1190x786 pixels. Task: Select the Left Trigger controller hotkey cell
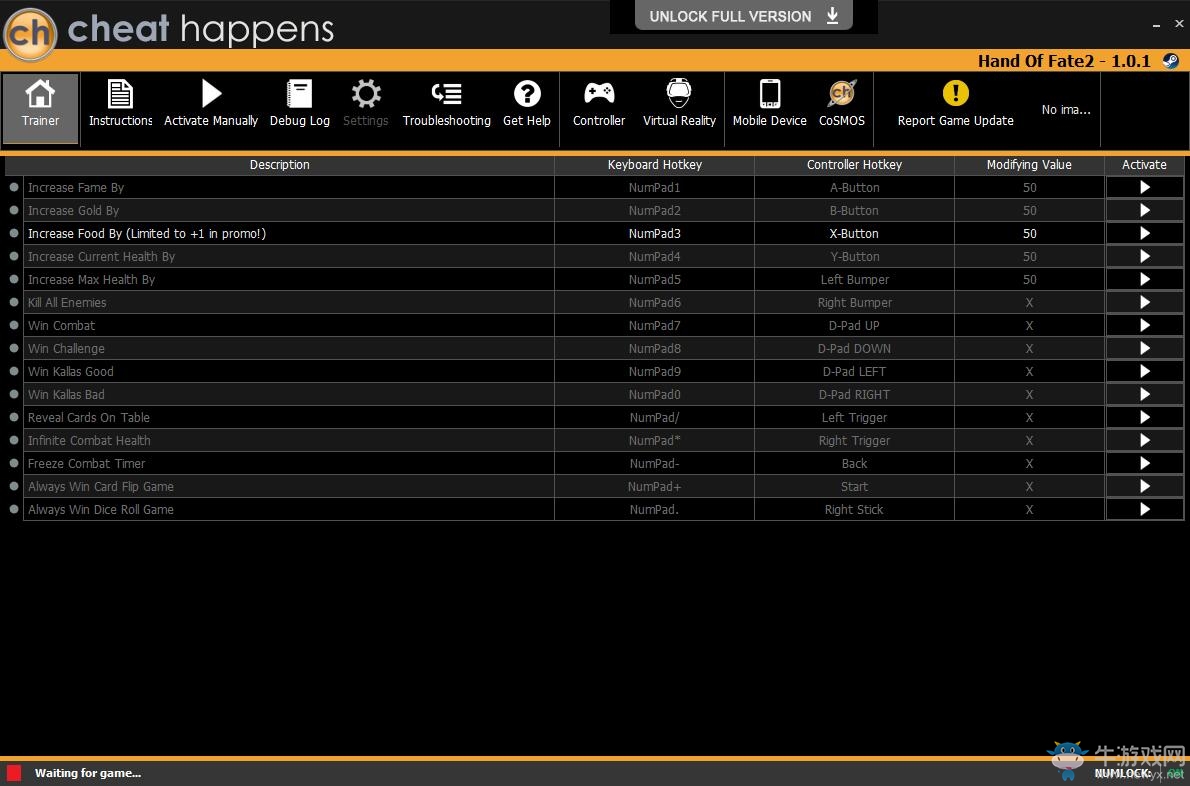click(x=854, y=417)
